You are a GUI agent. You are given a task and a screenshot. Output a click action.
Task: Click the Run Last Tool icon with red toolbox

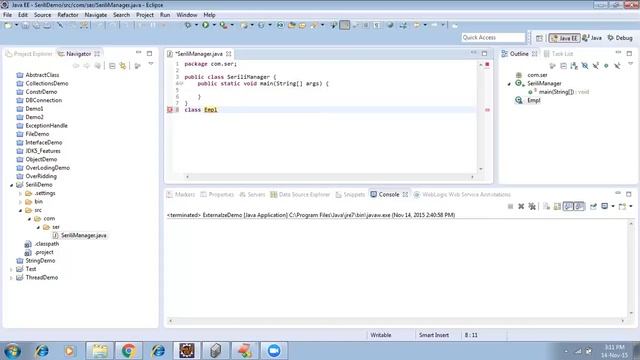223,25
